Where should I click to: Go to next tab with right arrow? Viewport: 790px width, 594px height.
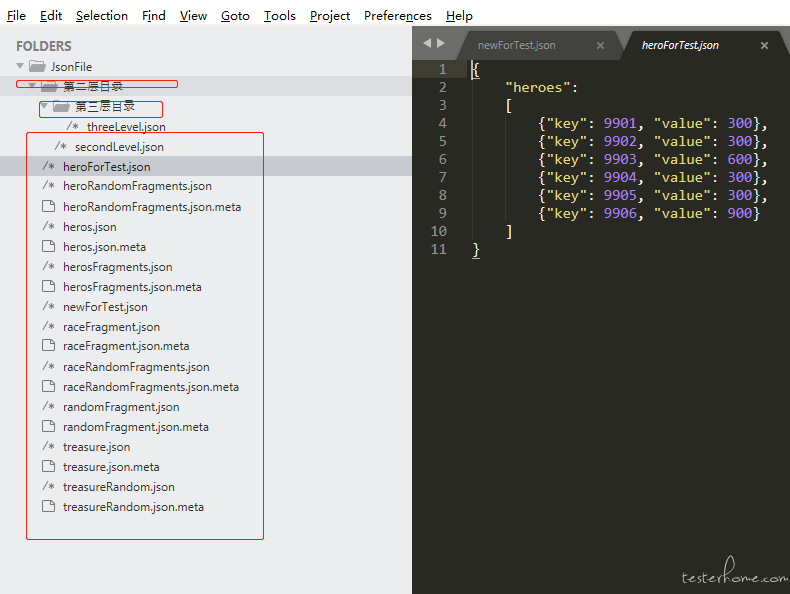pyautogui.click(x=441, y=43)
